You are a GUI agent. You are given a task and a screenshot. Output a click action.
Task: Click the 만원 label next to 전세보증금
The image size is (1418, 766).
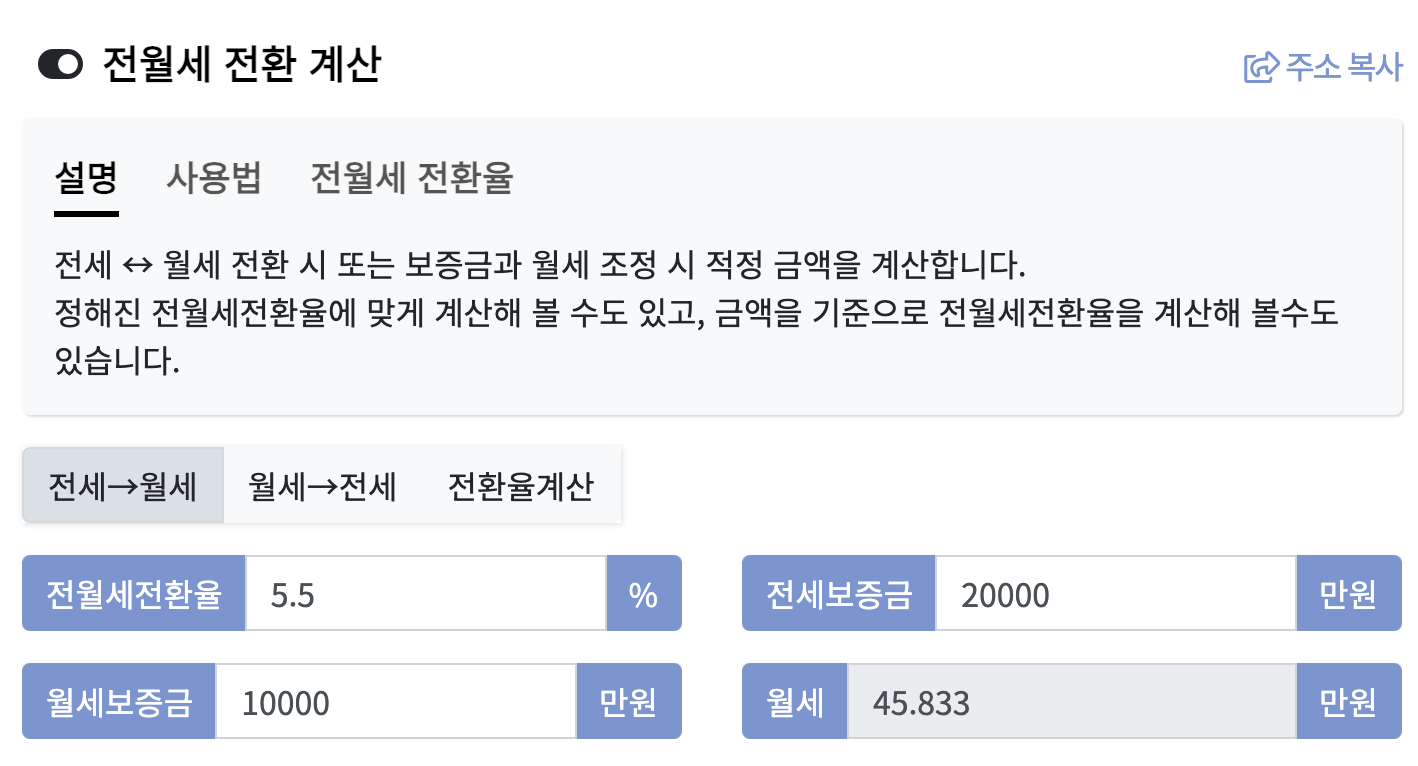[x=1349, y=593]
